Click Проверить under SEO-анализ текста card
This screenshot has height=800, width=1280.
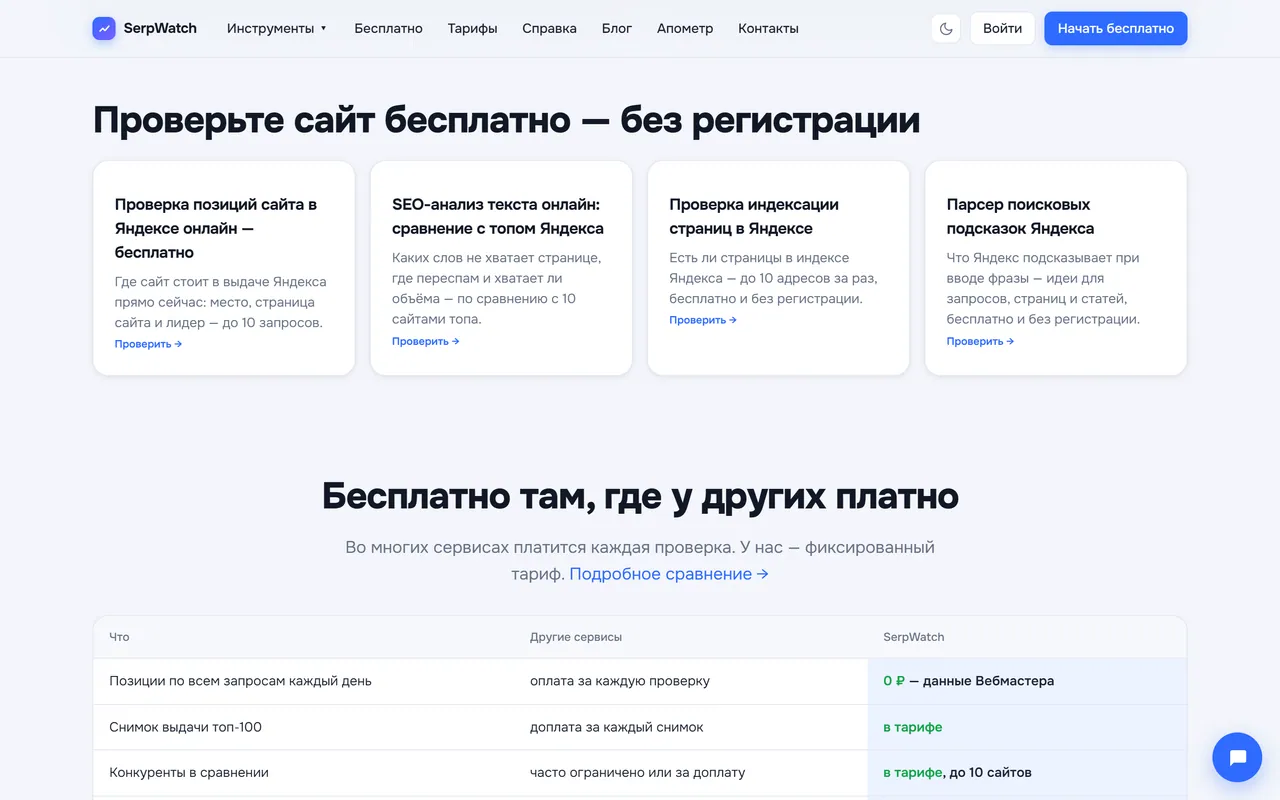coord(425,341)
